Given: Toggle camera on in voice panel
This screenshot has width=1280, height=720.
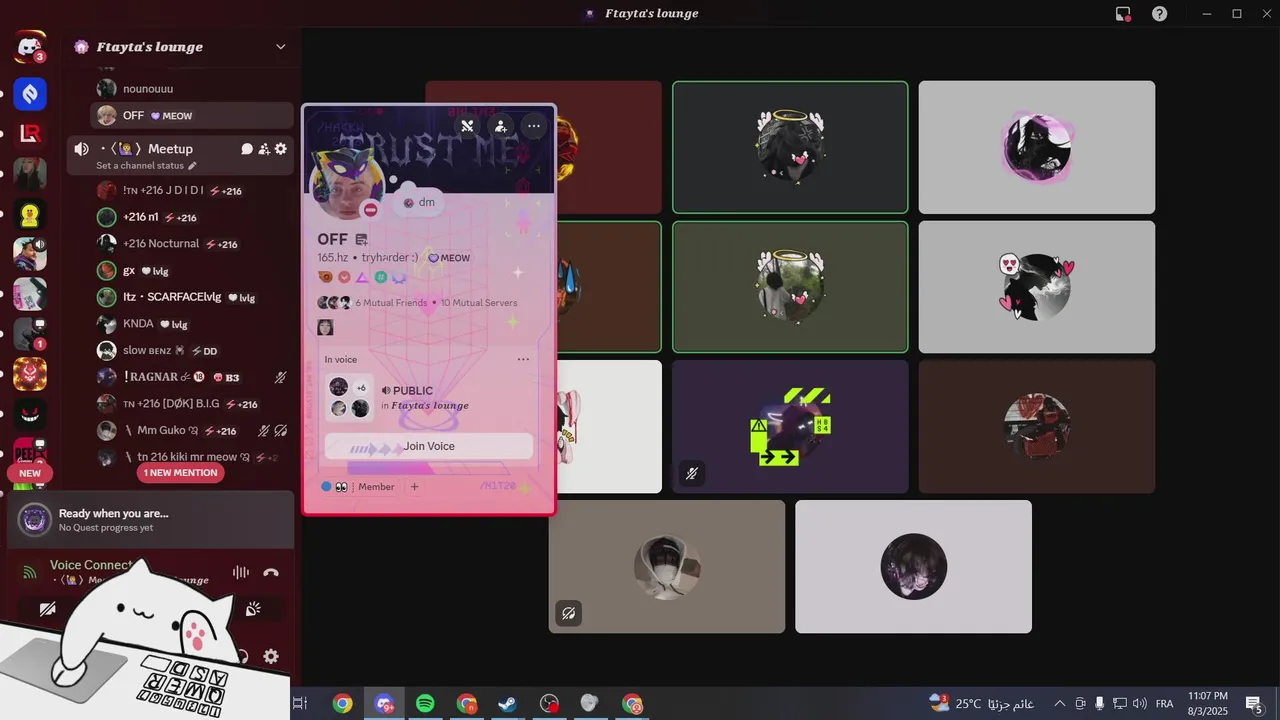Looking at the screenshot, I should (x=47, y=609).
